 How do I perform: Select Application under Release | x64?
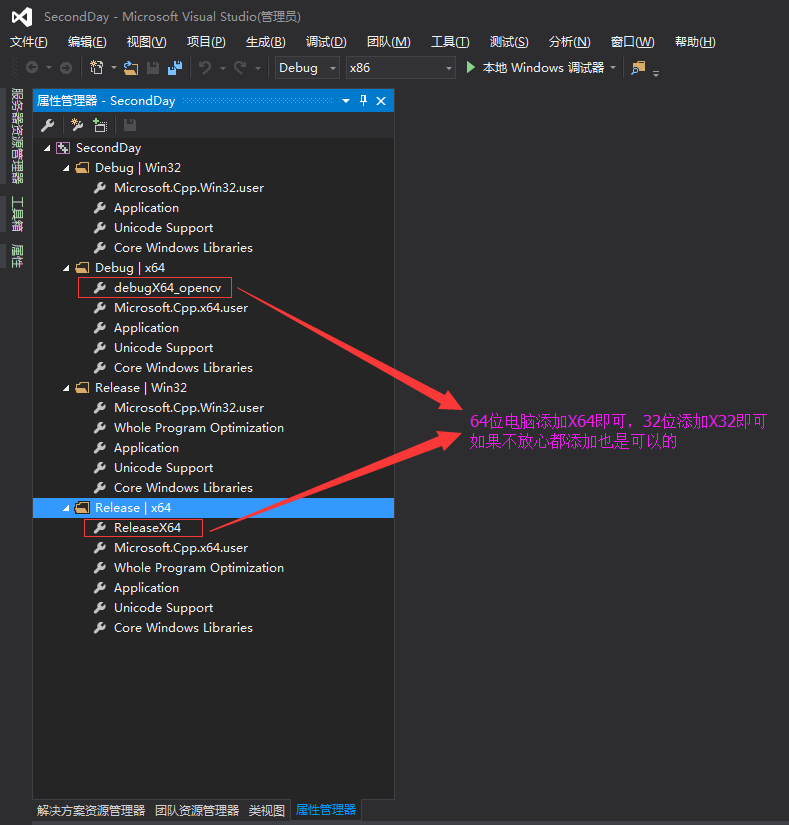[146, 588]
